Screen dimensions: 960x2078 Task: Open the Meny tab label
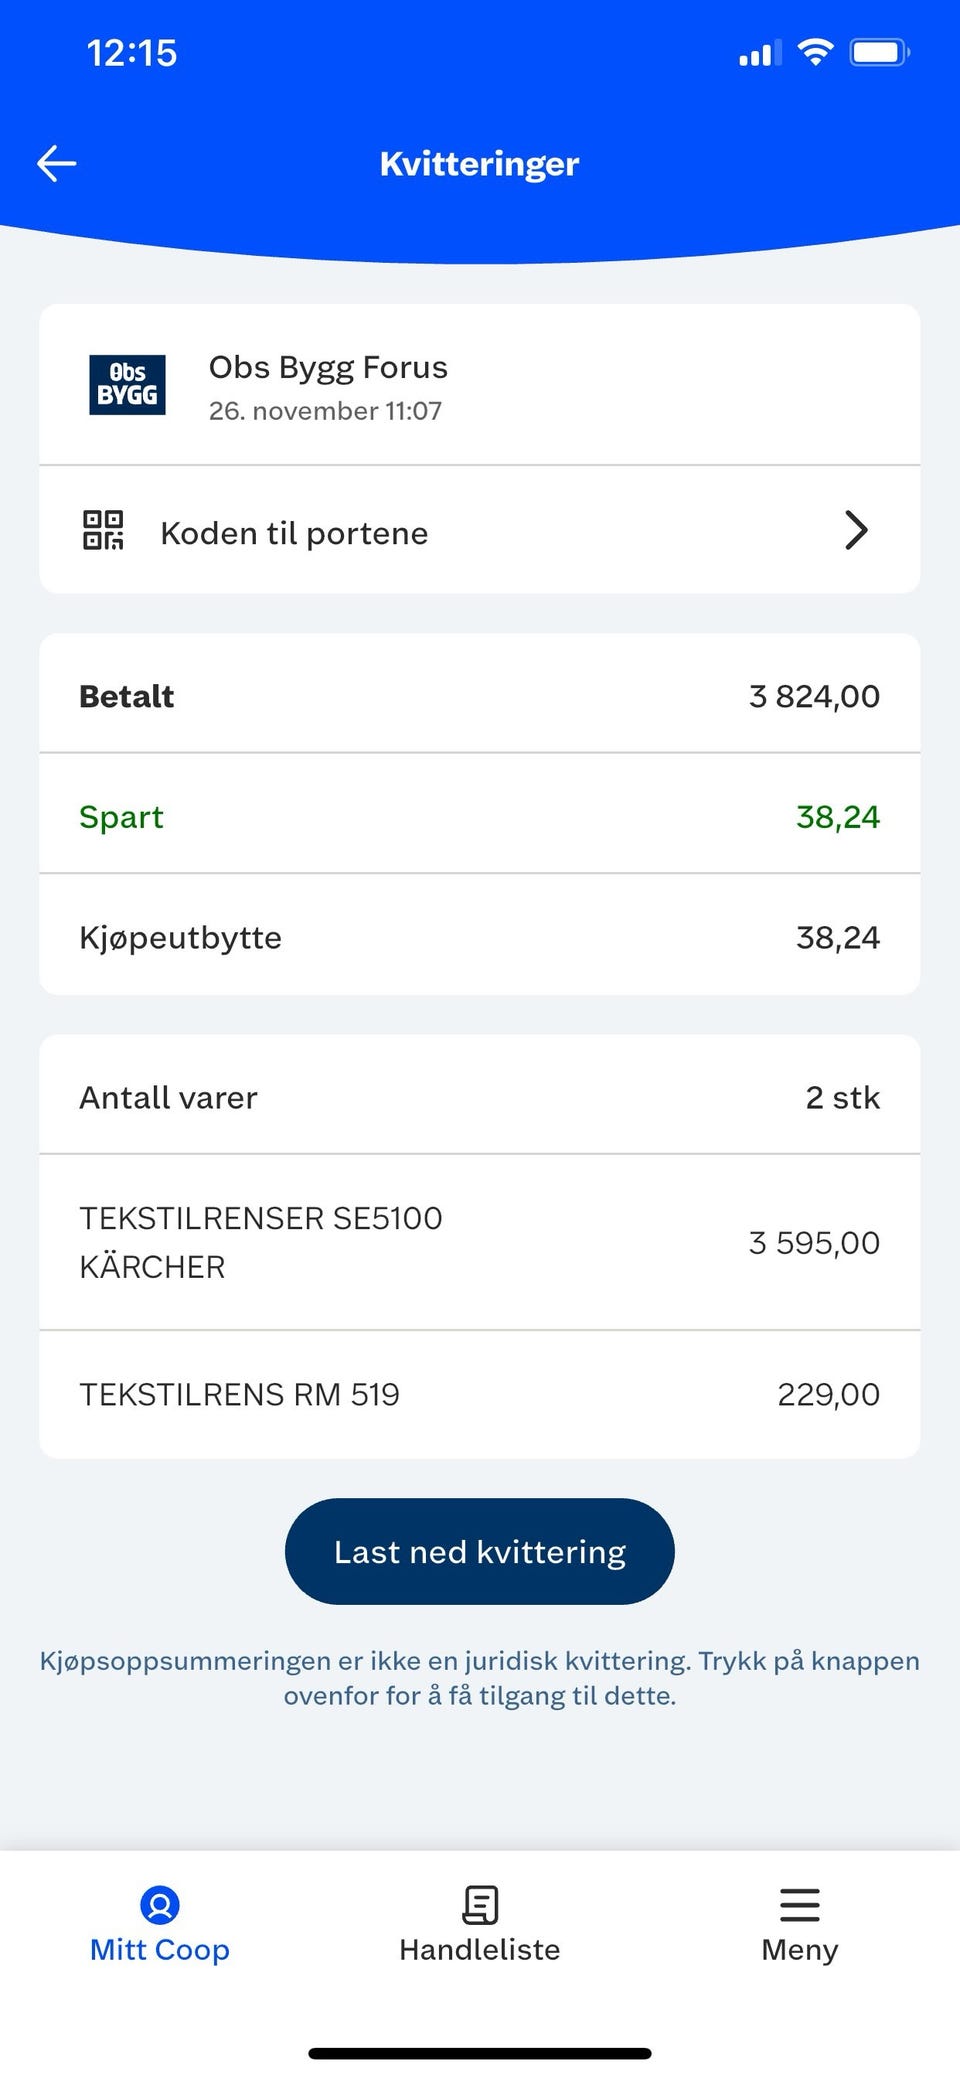pos(800,1950)
